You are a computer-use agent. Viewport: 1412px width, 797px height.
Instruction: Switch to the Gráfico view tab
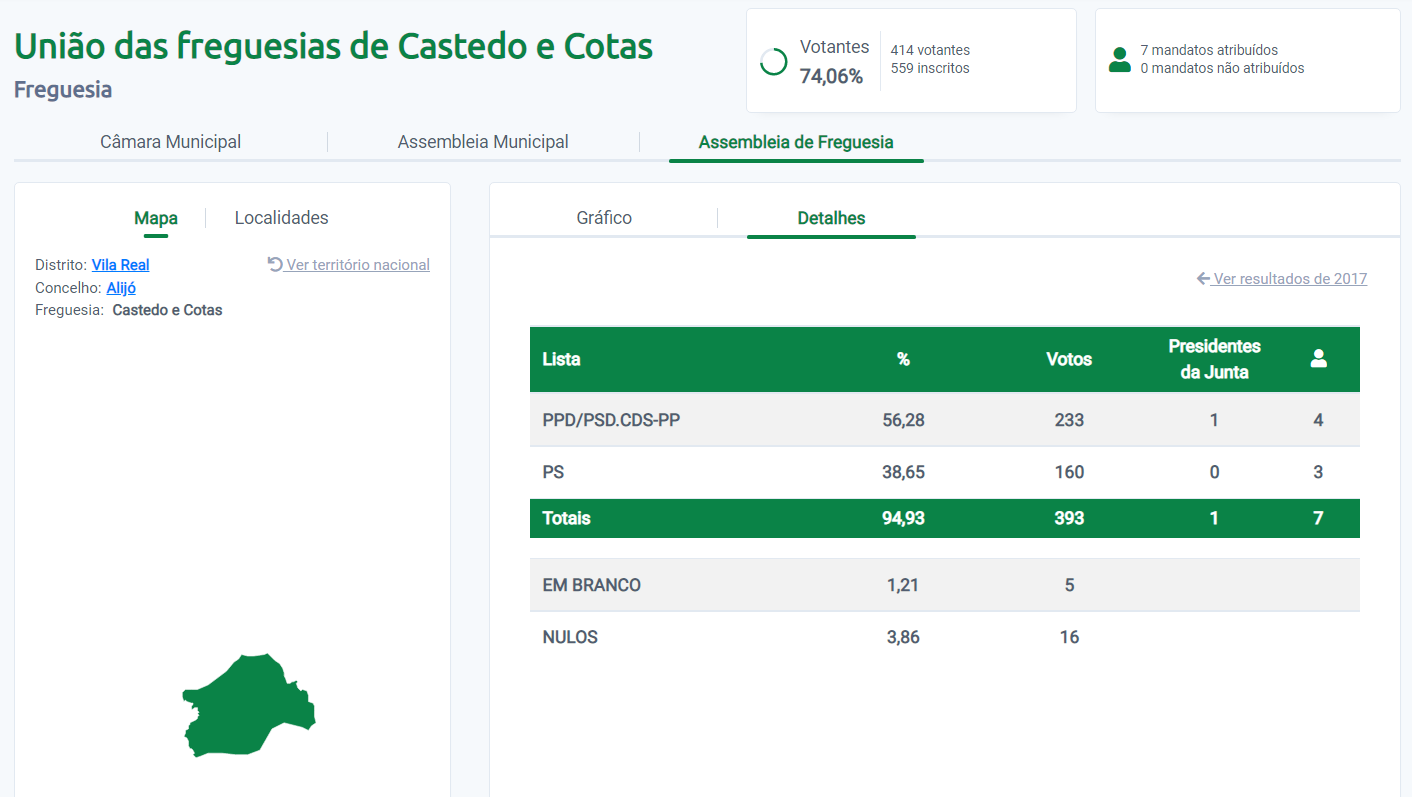[x=604, y=218]
